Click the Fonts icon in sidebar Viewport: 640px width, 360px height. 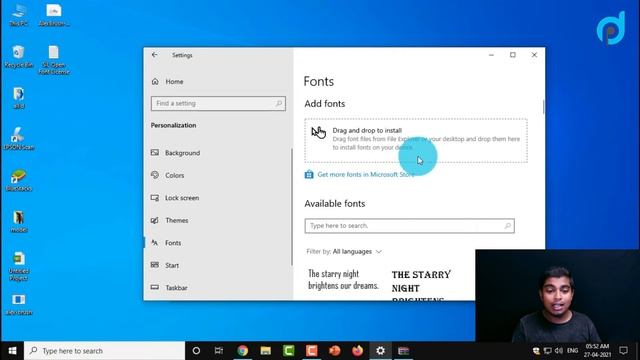pyautogui.click(x=155, y=242)
